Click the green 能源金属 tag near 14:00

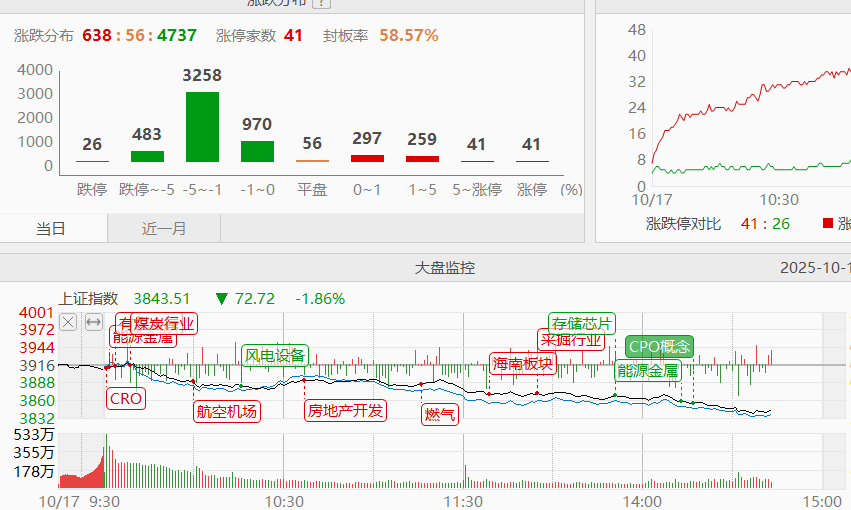[647, 371]
